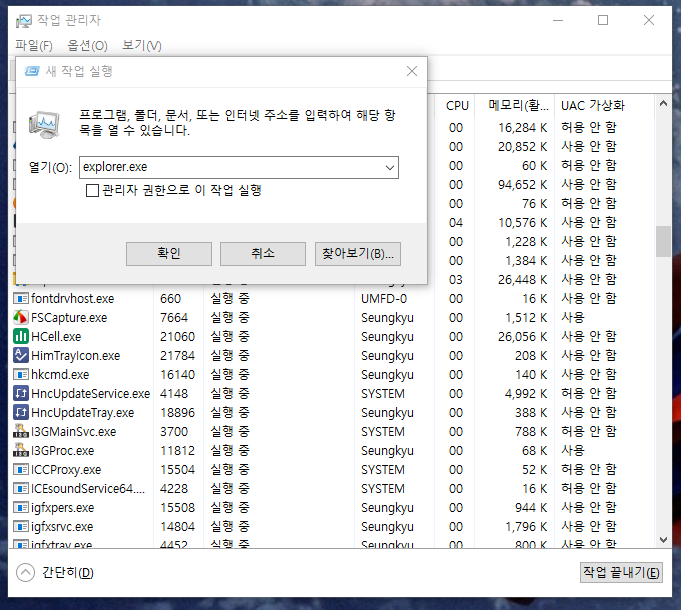Sort by the CPU column header

pyautogui.click(x=455, y=106)
